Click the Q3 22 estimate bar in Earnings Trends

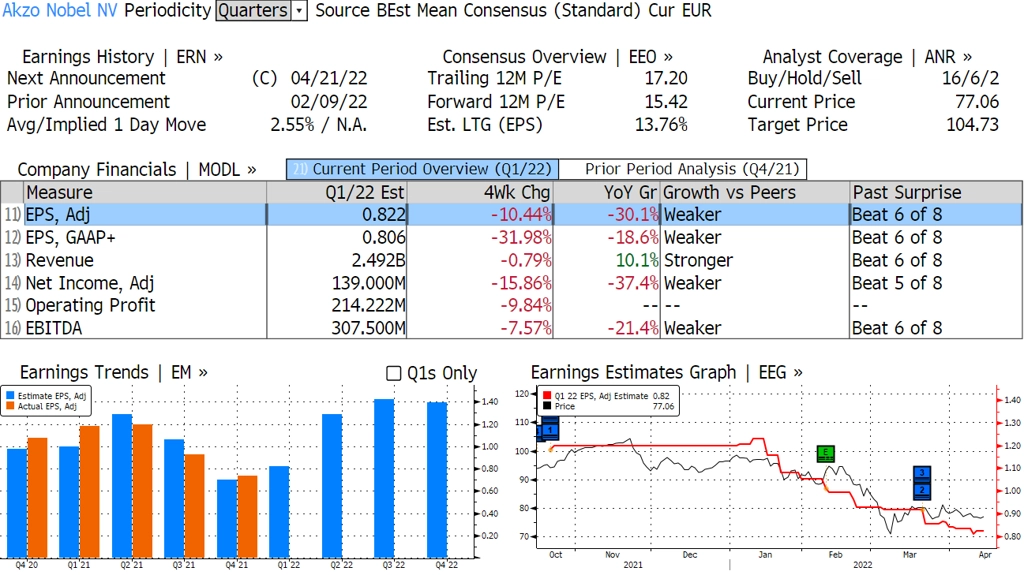[384, 478]
